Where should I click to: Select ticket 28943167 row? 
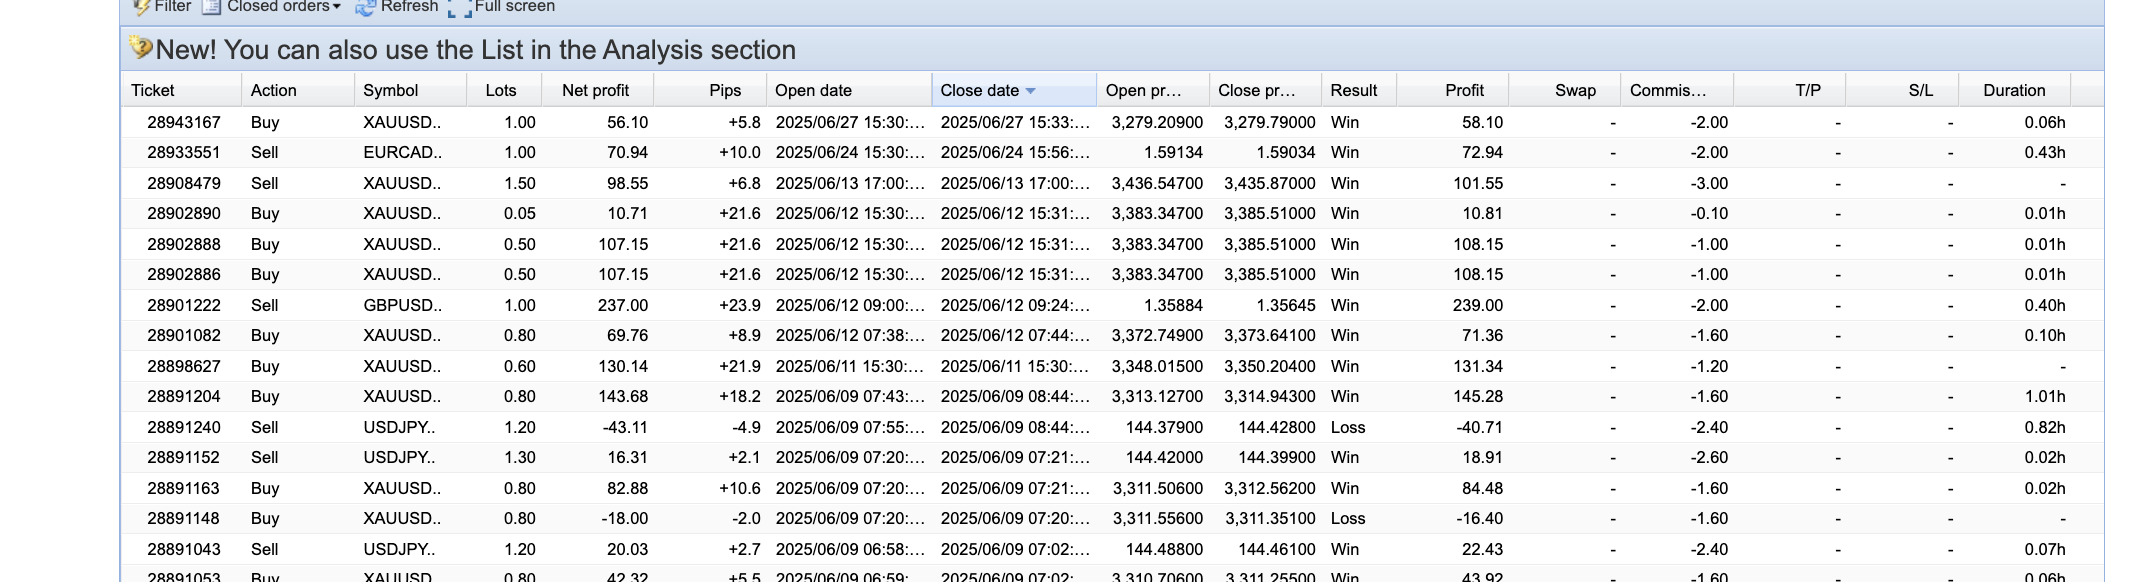[x=184, y=122]
